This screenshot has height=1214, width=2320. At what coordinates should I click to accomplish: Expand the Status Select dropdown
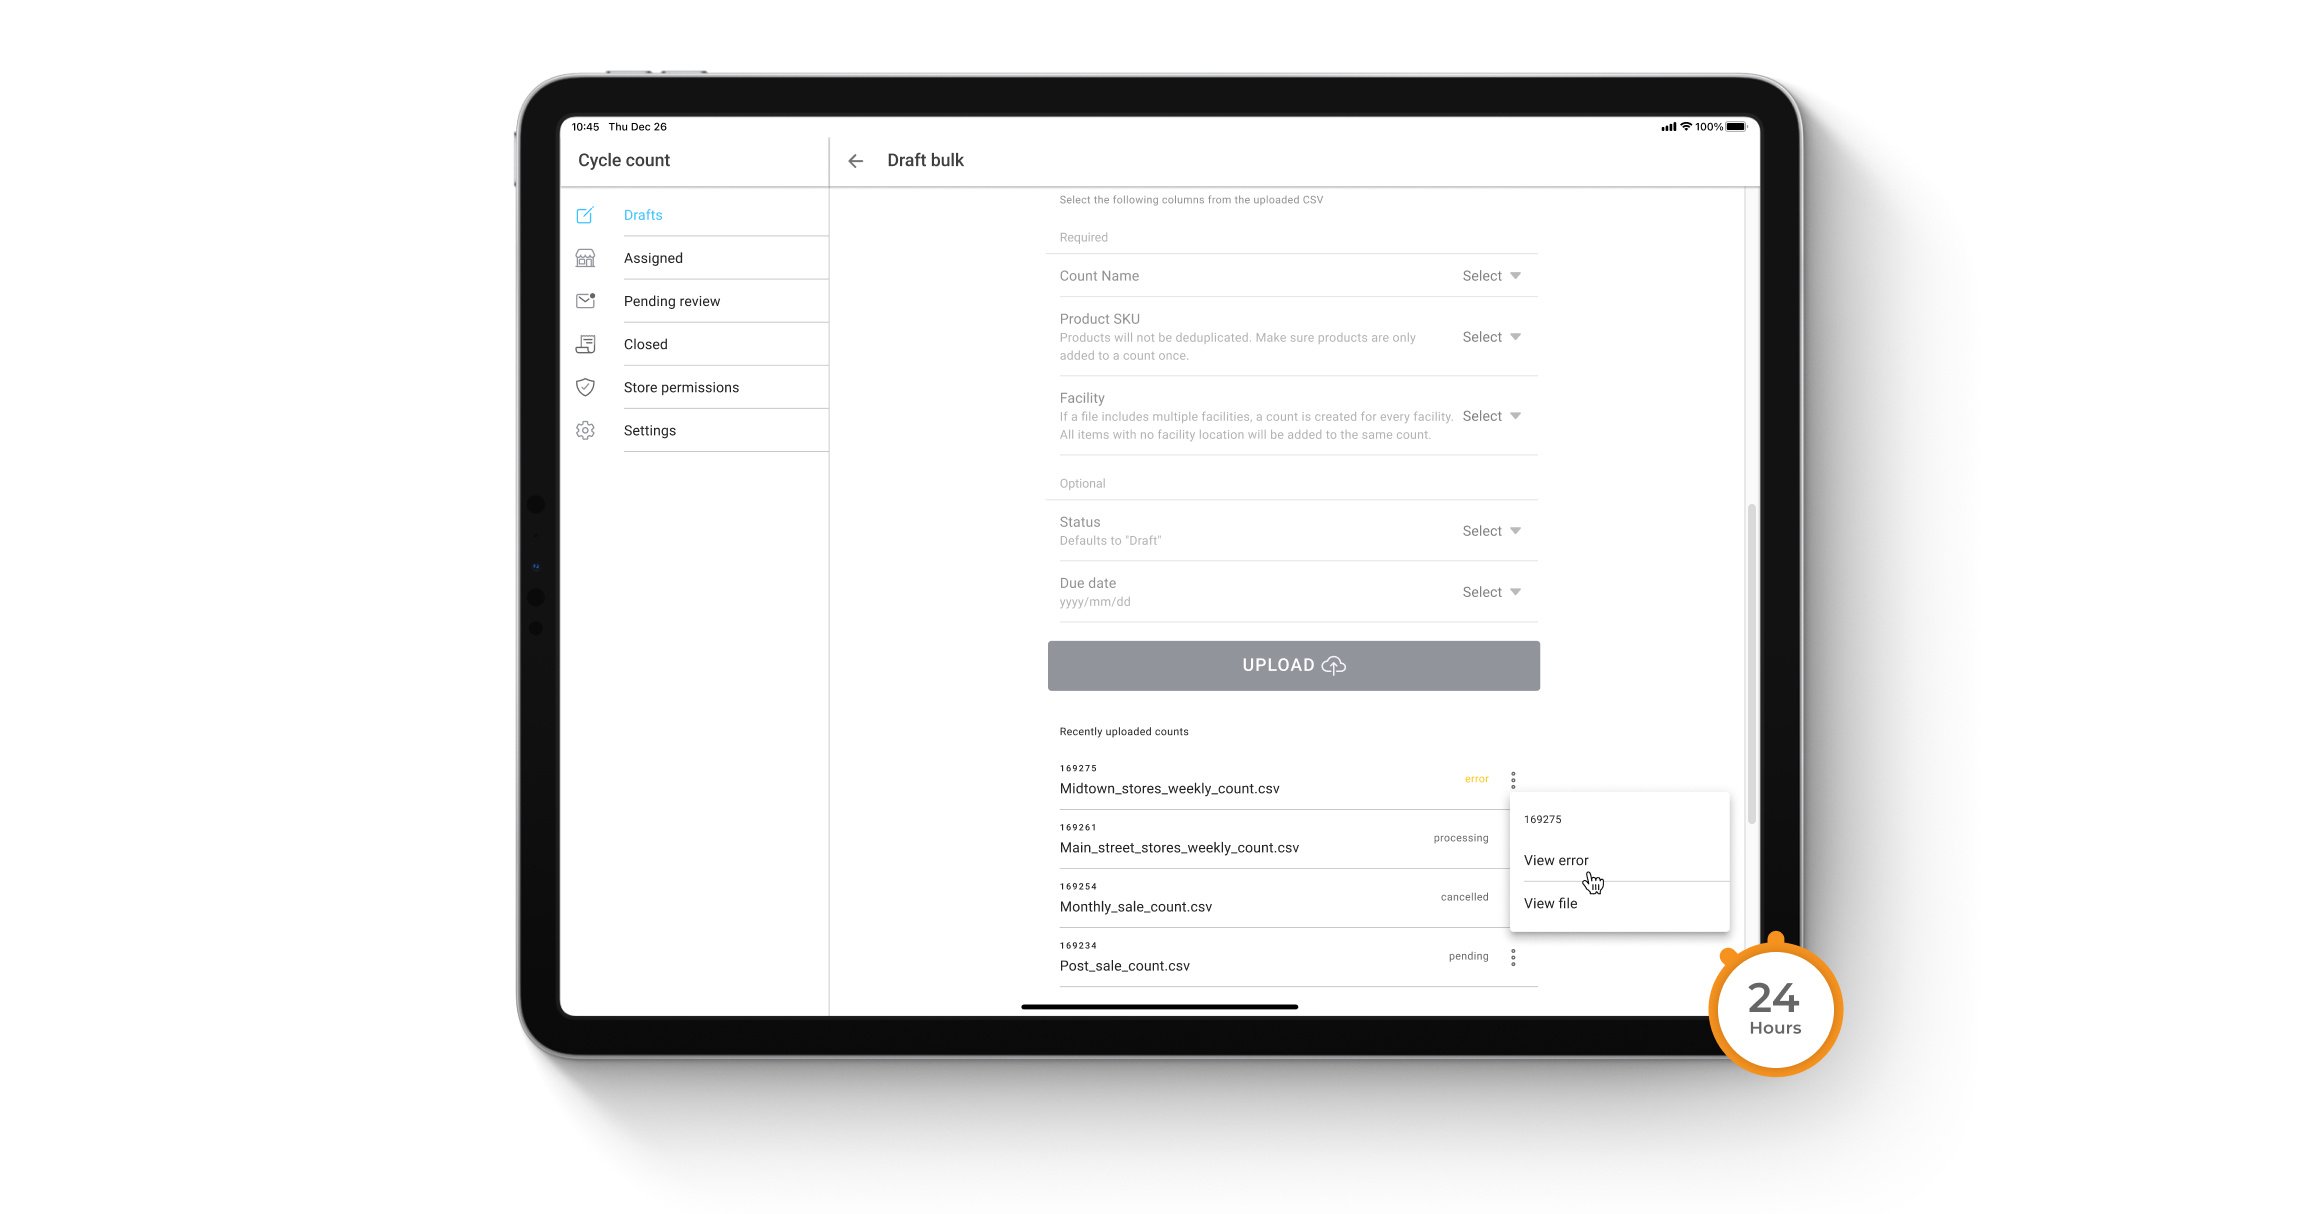(x=1490, y=529)
